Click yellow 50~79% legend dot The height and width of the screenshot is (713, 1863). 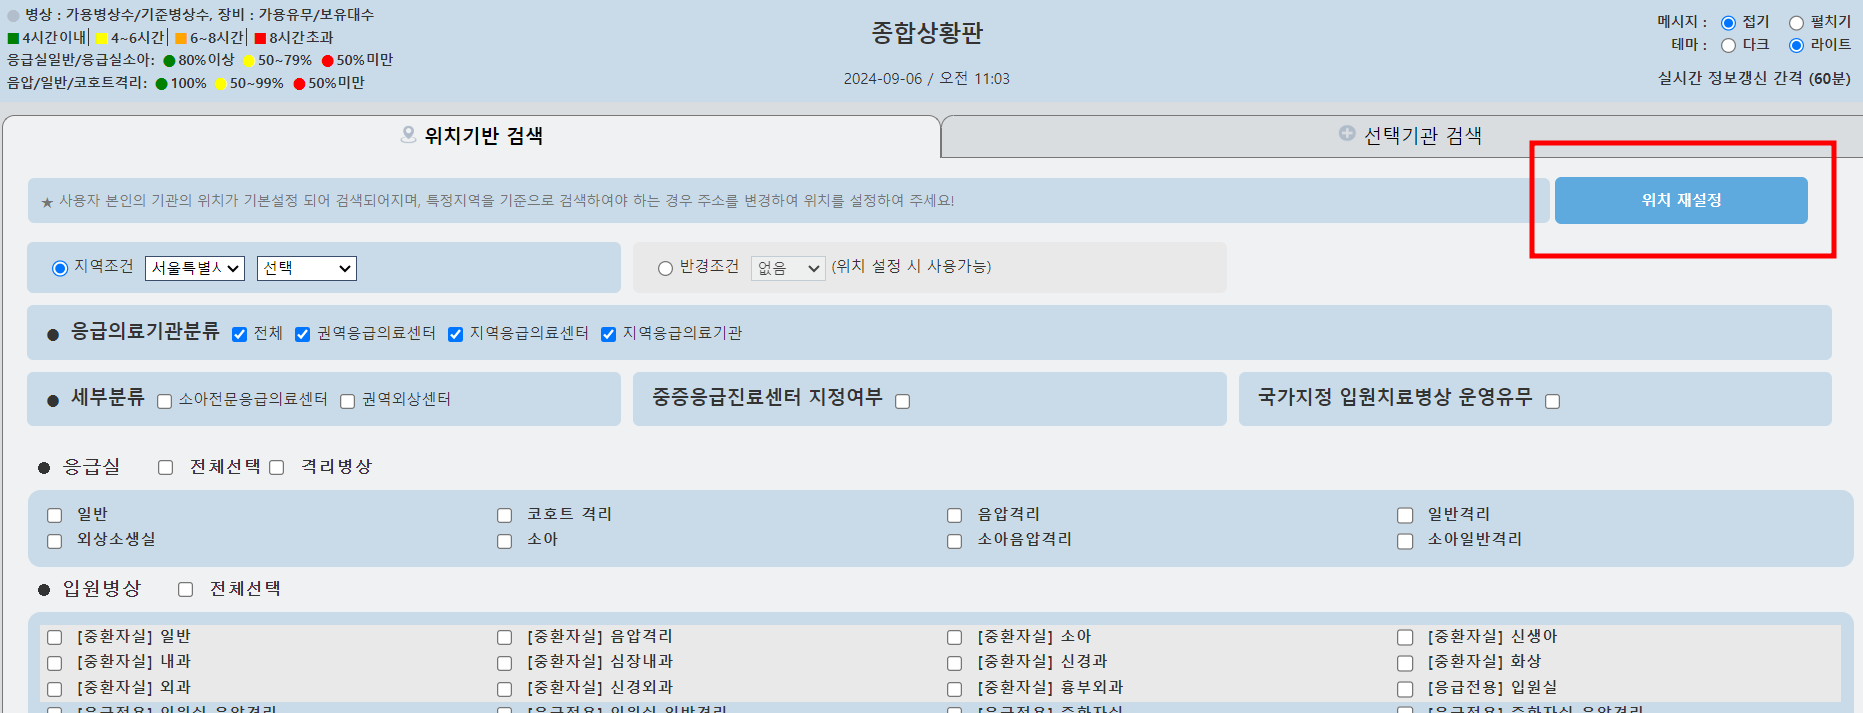pos(249,61)
